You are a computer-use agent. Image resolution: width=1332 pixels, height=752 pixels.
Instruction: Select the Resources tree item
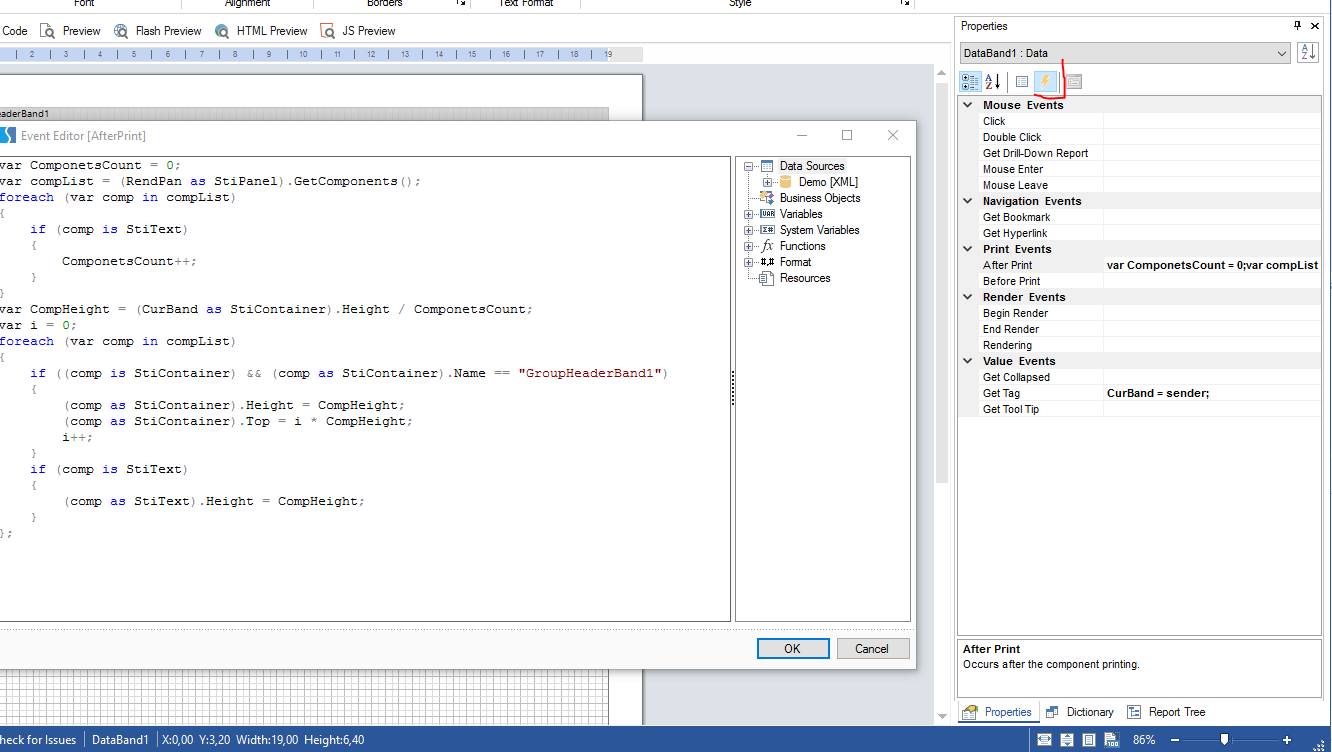tap(805, 278)
